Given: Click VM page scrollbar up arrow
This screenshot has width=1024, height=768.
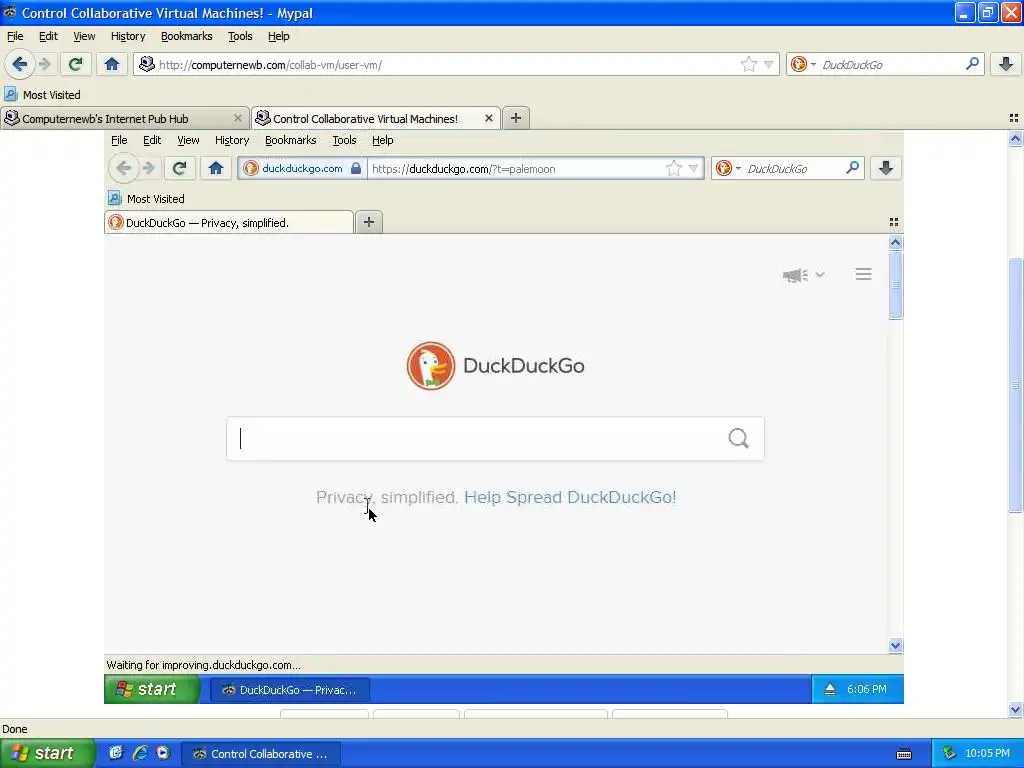Looking at the screenshot, I should coord(895,242).
